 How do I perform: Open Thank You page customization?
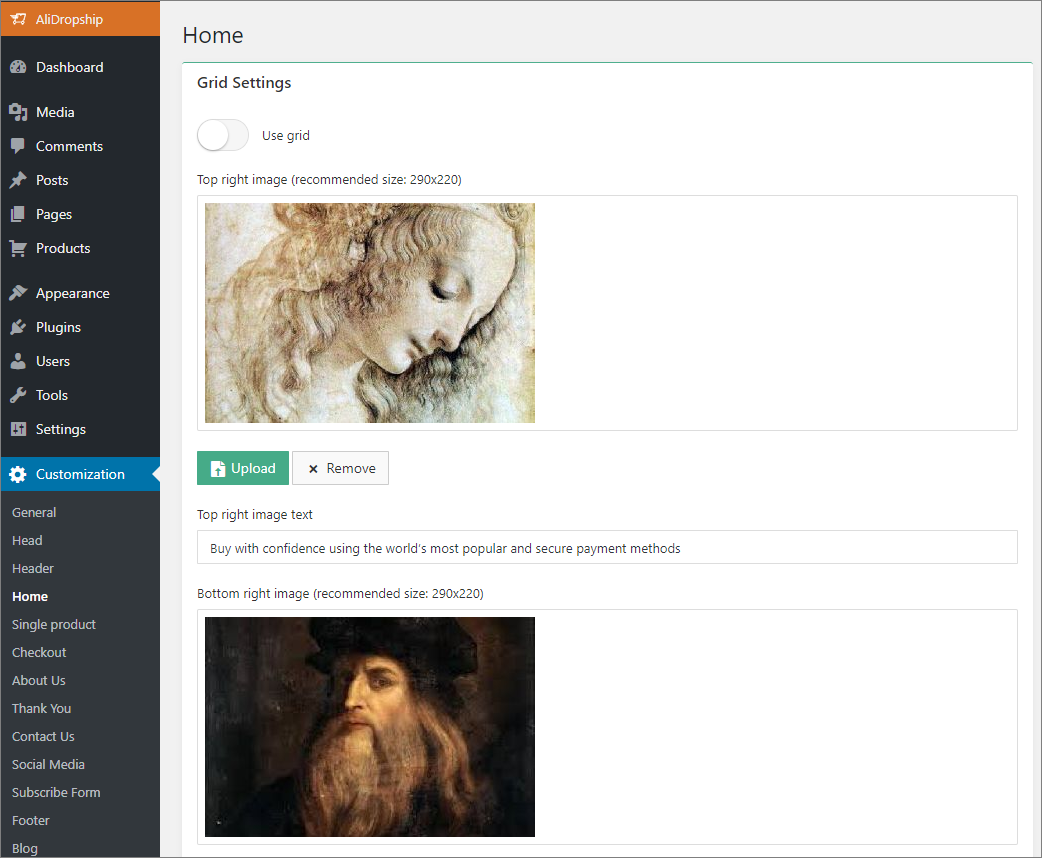tap(41, 708)
